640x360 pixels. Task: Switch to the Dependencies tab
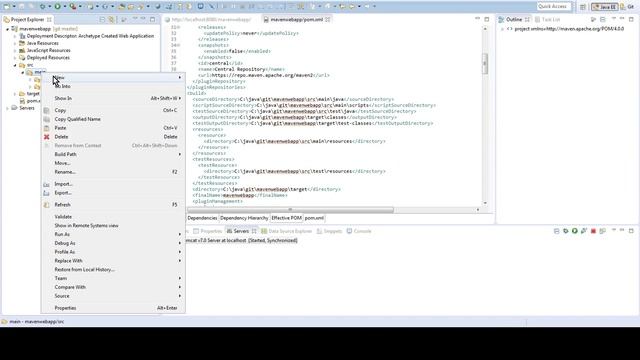(x=202, y=218)
